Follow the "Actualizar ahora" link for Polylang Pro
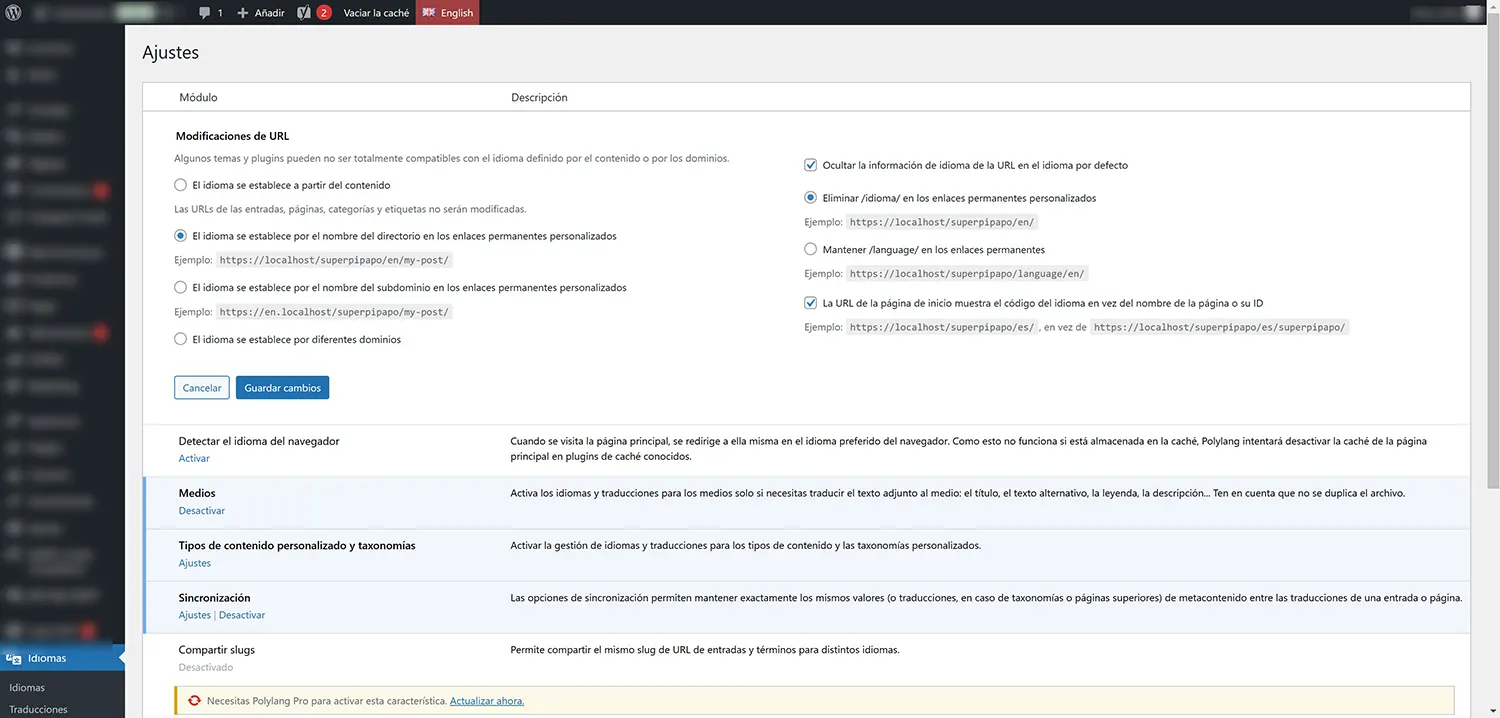Viewport: 1500px width, 718px height. click(486, 700)
